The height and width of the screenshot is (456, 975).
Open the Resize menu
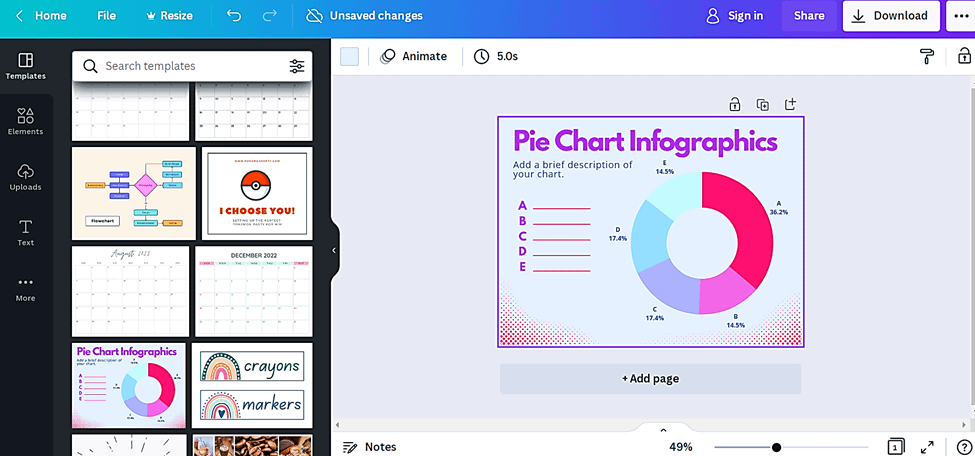[169, 16]
